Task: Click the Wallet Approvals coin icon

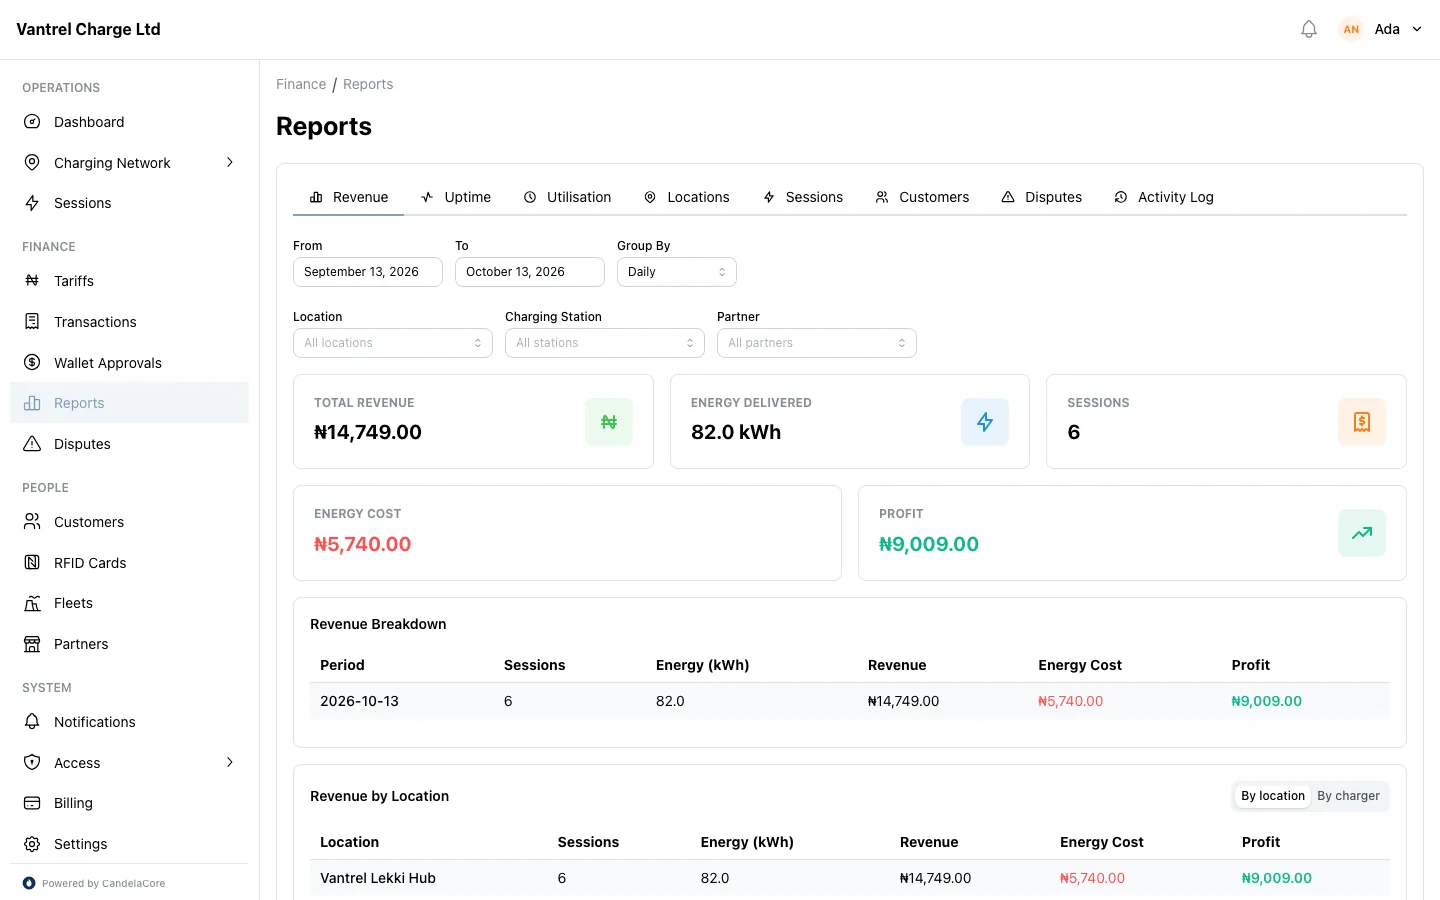Action: point(32,362)
